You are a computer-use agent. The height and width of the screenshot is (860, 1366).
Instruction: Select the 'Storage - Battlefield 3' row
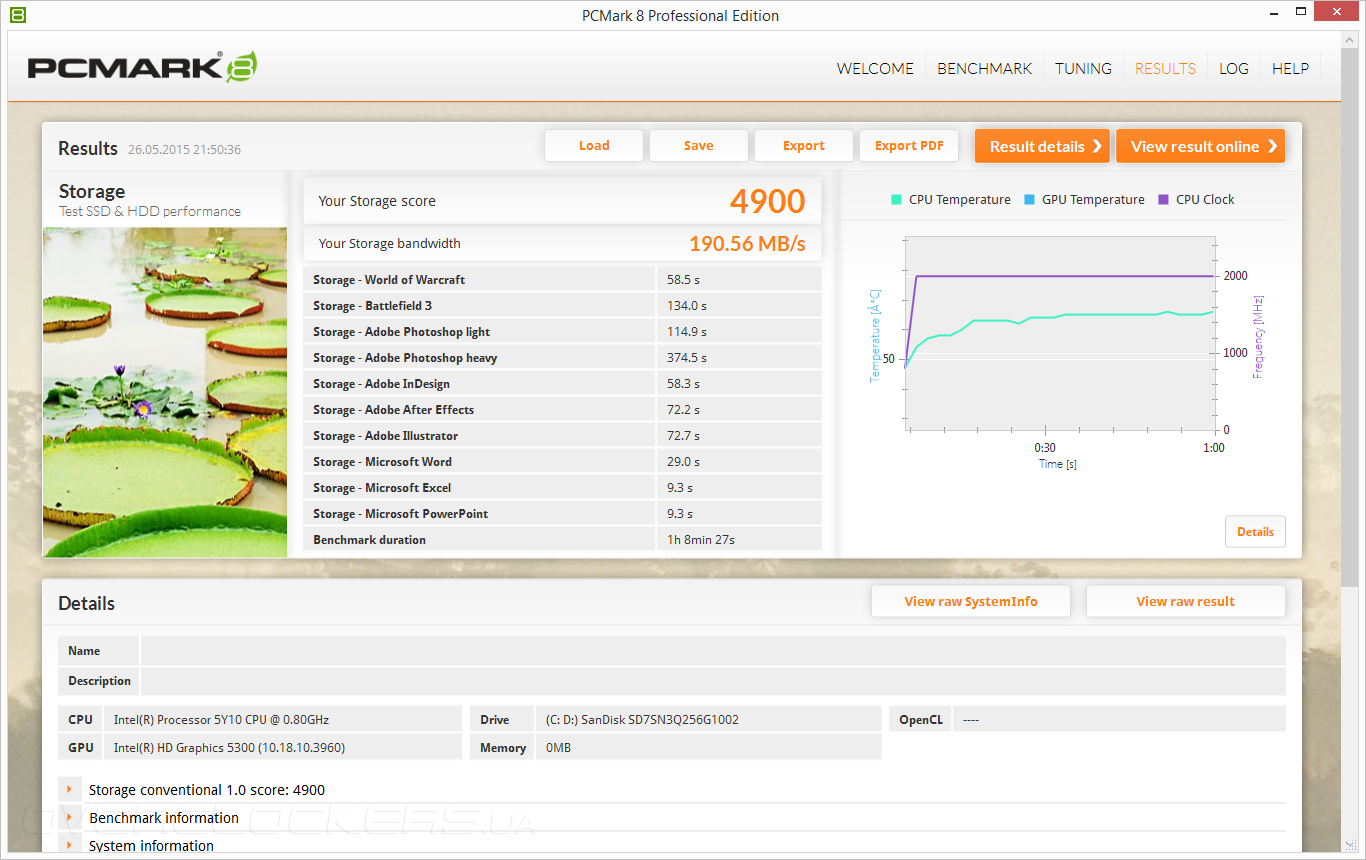562,306
